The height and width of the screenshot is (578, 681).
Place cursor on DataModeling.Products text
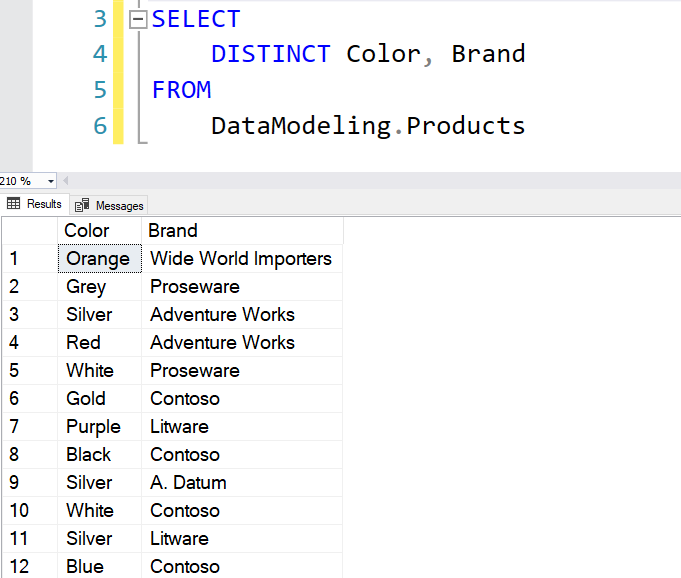pos(368,126)
